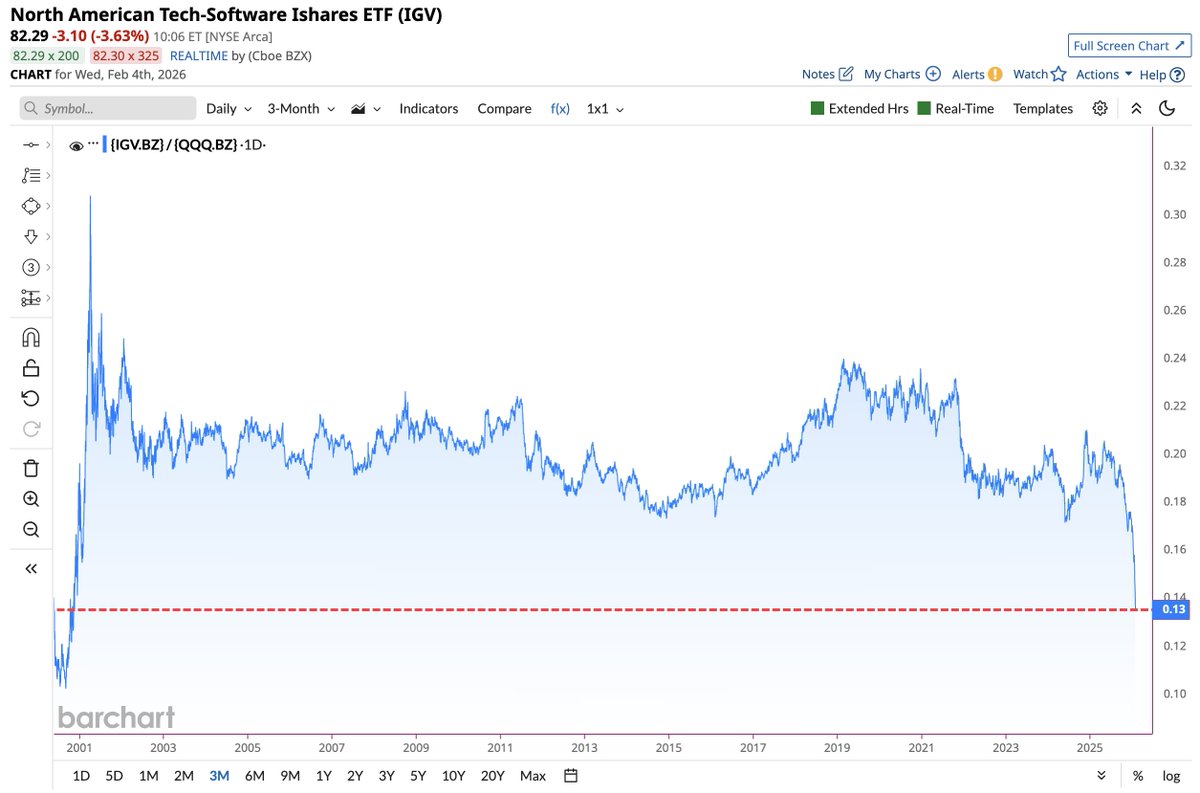Click the {IGV.BZ} / {QQQ.BZ} series label

176,145
